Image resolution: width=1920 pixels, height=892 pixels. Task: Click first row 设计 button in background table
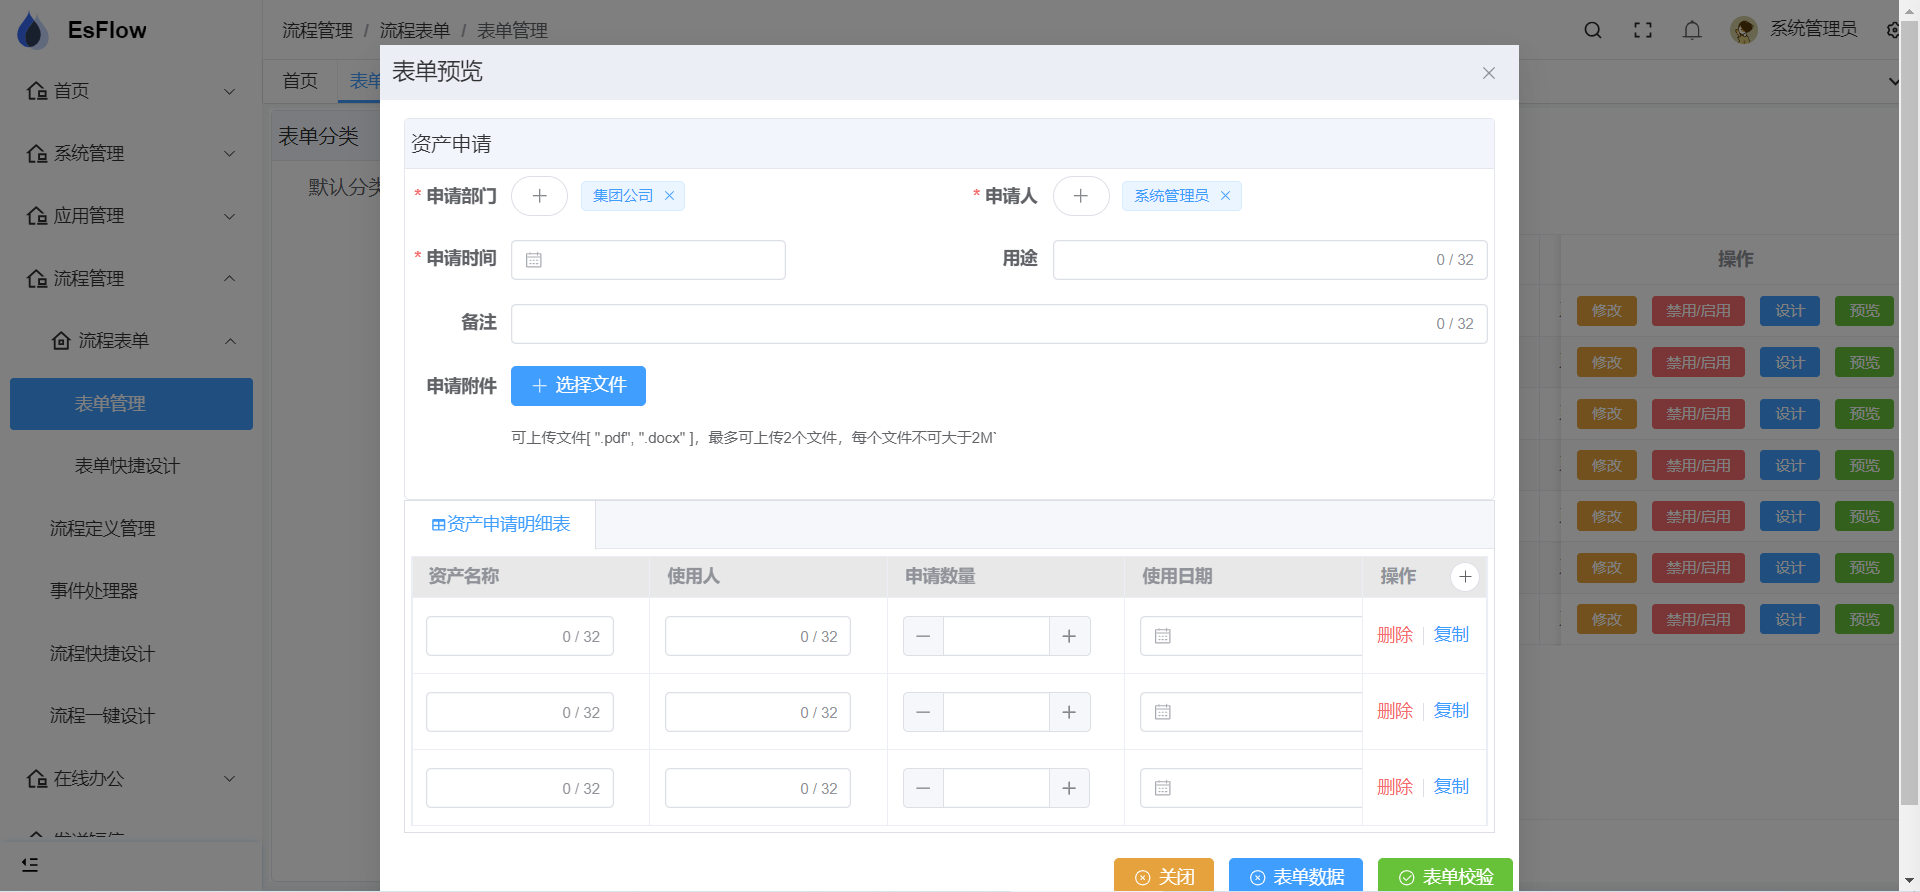tap(1790, 311)
